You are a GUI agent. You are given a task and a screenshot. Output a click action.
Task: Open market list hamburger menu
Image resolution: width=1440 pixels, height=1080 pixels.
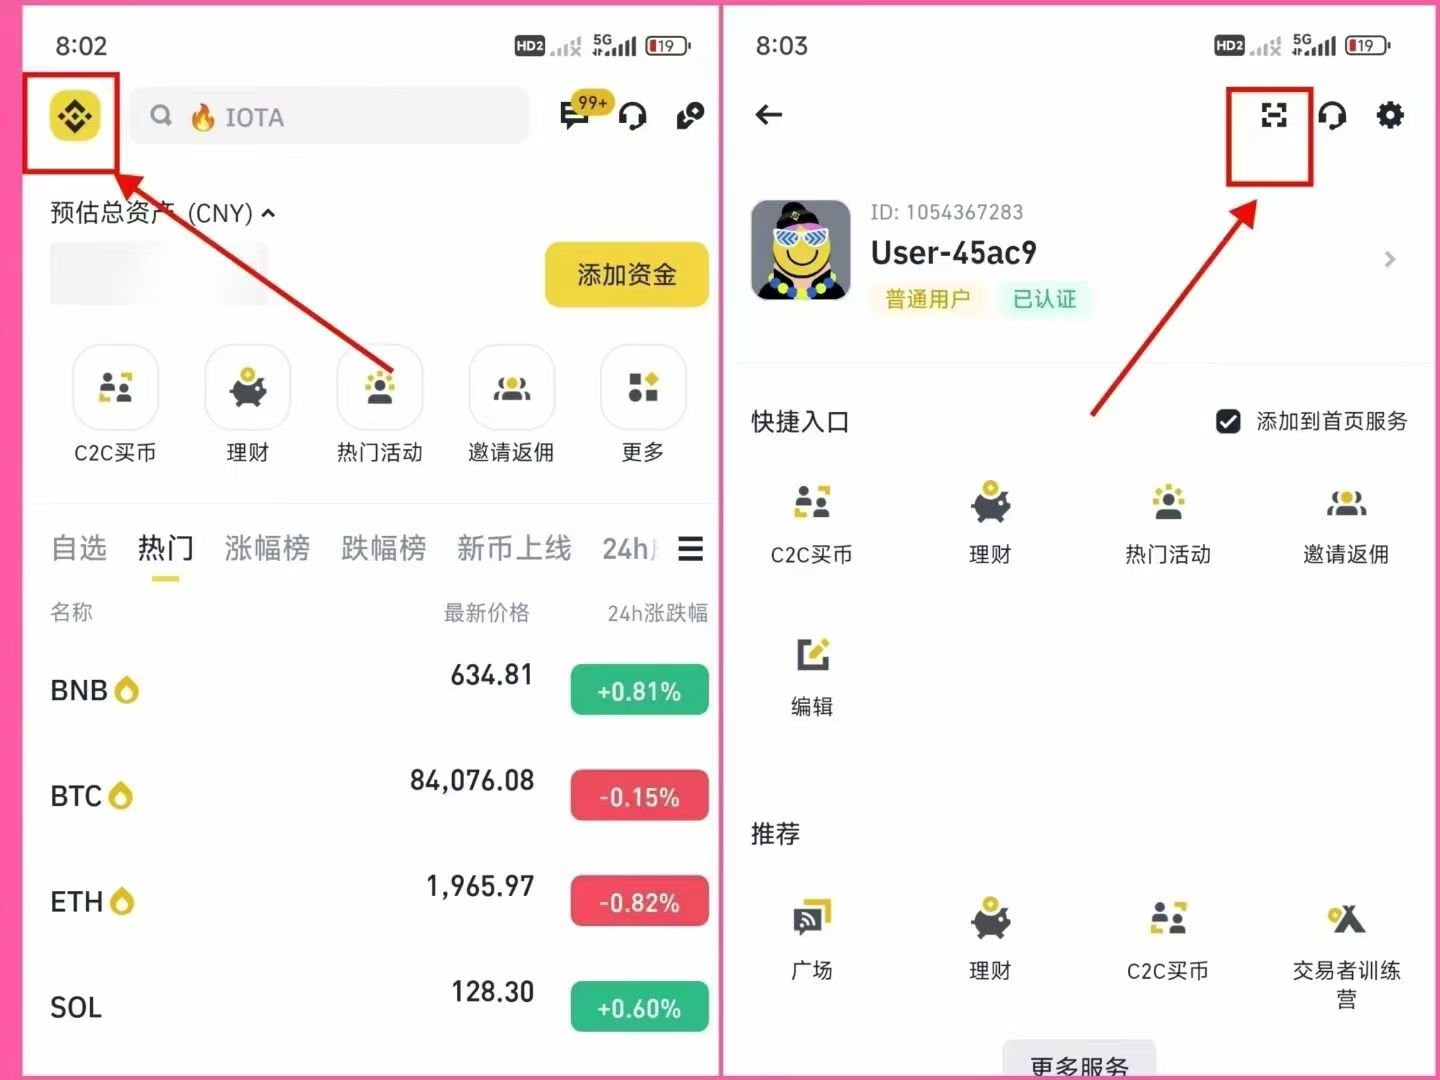point(690,548)
